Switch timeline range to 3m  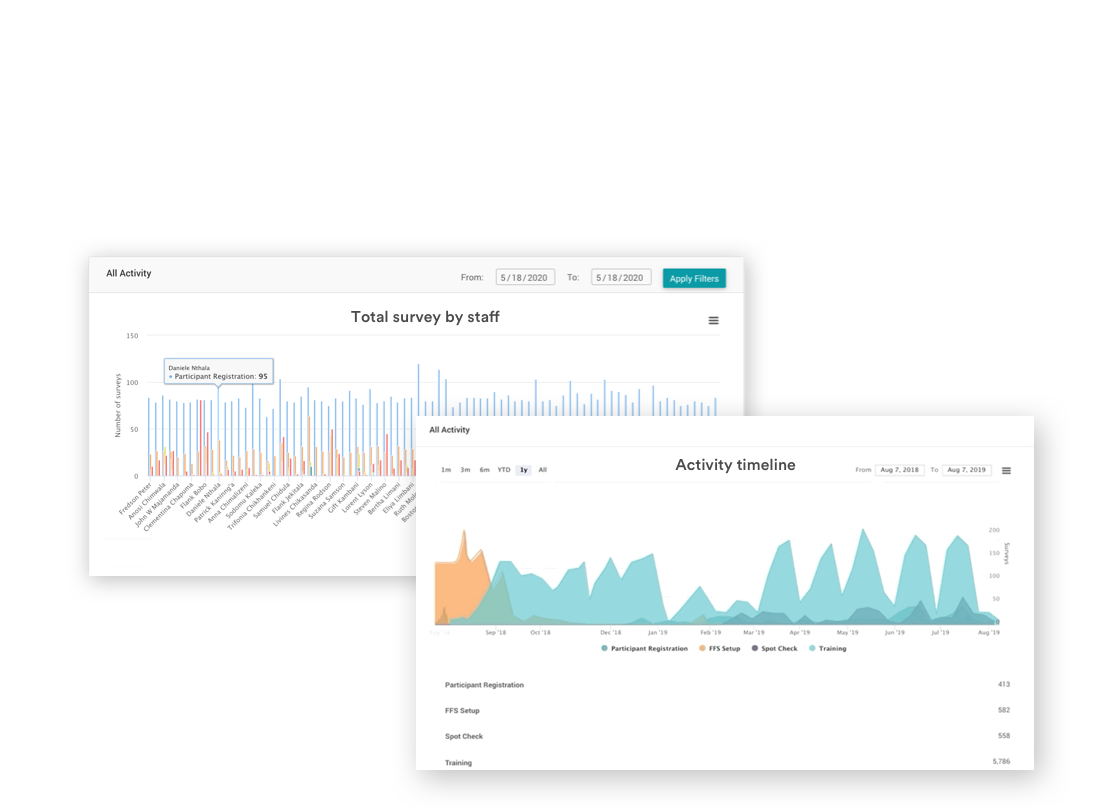tap(465, 470)
